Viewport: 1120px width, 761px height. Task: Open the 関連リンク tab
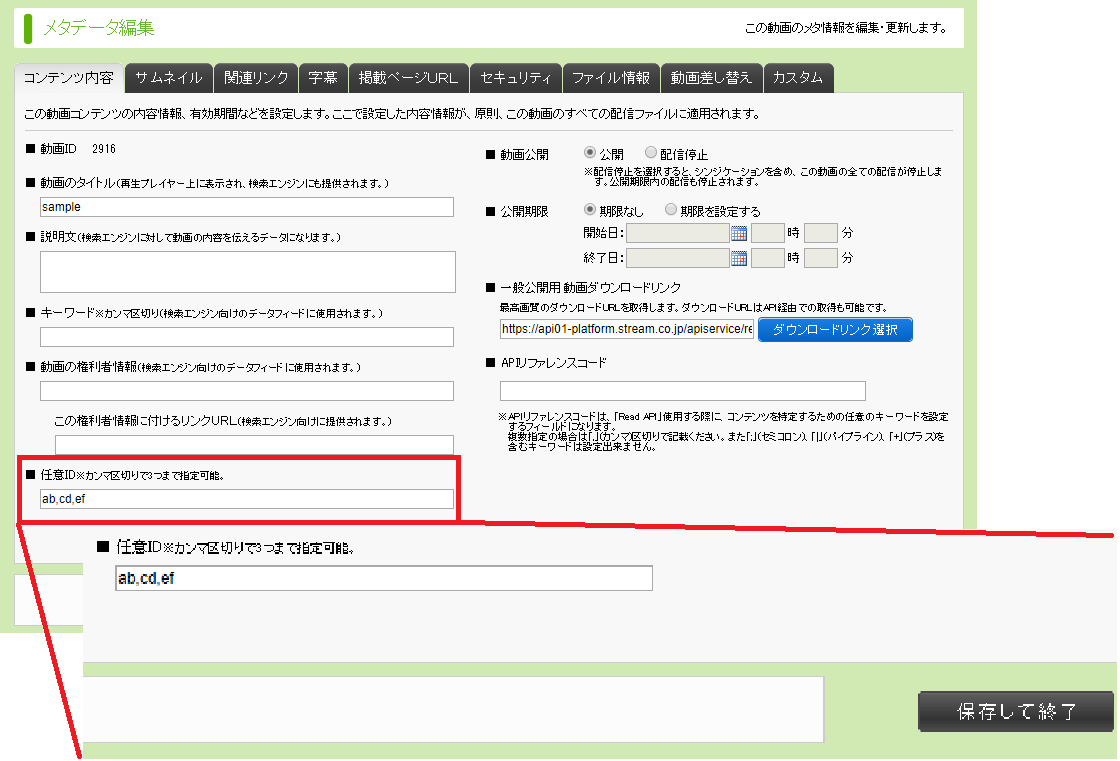(256, 78)
